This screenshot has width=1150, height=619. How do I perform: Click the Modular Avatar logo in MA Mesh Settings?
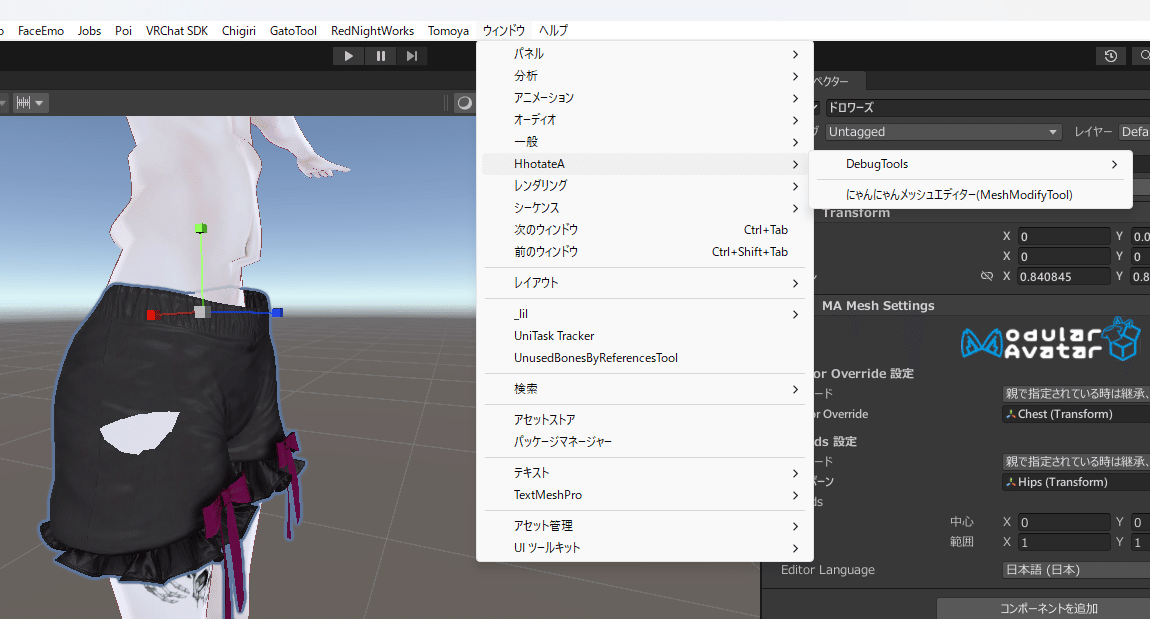coord(1050,338)
